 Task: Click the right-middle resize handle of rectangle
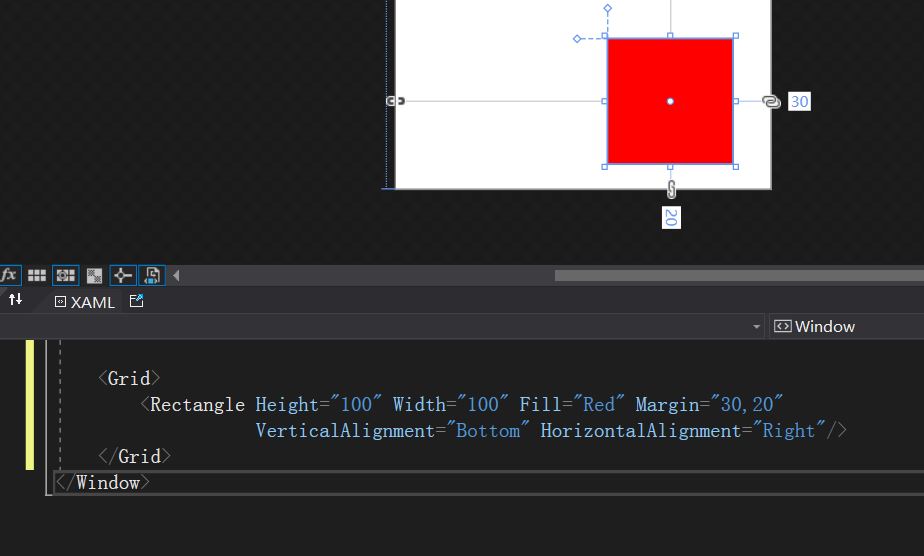point(735,101)
